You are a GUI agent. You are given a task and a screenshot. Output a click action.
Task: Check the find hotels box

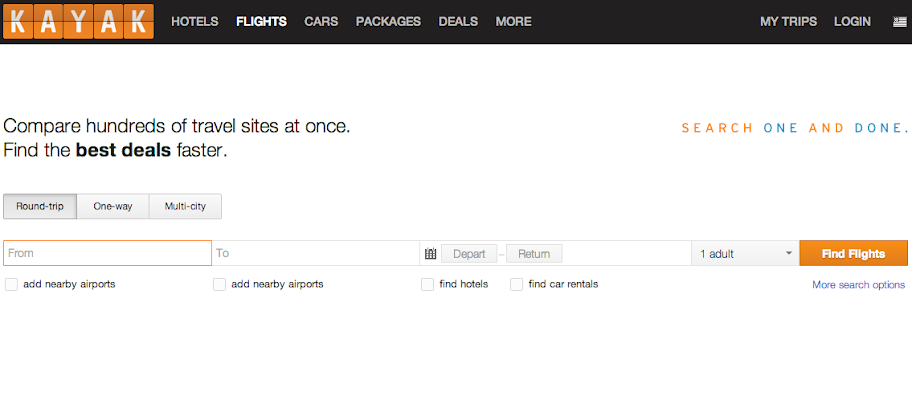pos(428,285)
